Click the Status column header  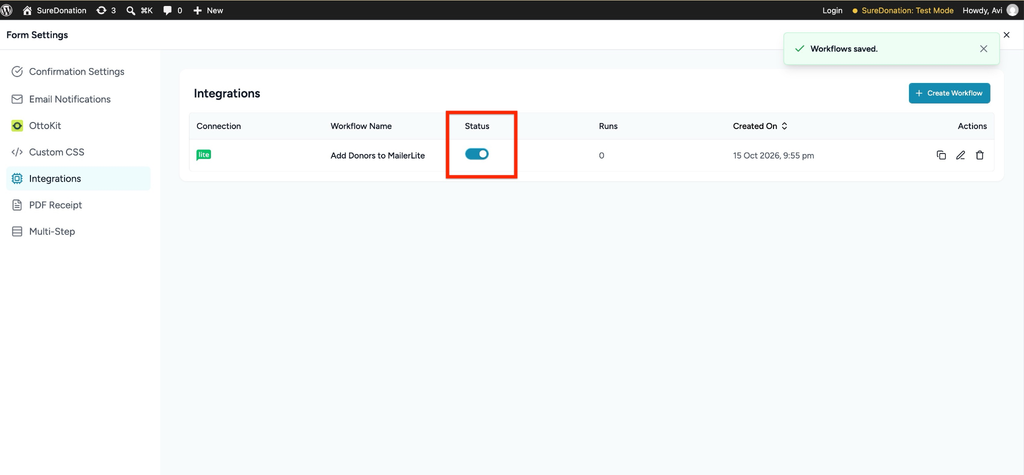(x=477, y=126)
